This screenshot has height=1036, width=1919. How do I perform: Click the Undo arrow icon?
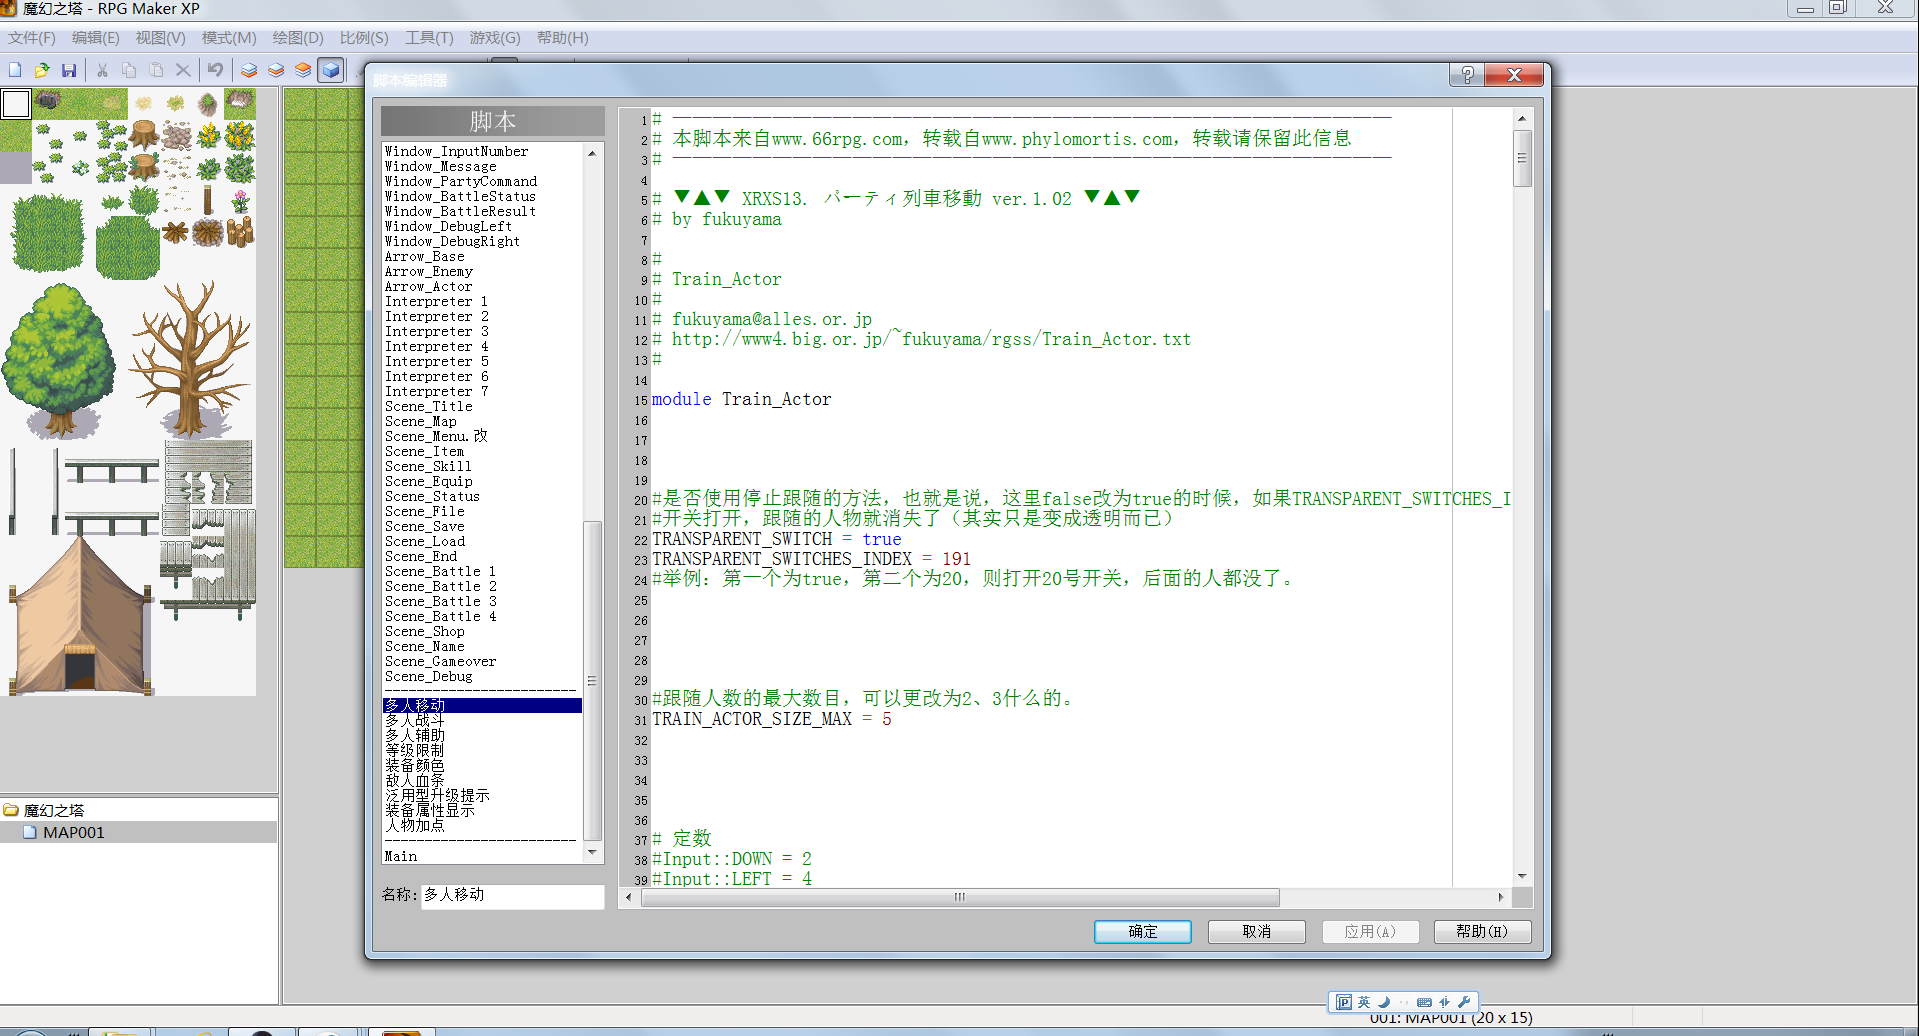click(x=215, y=70)
